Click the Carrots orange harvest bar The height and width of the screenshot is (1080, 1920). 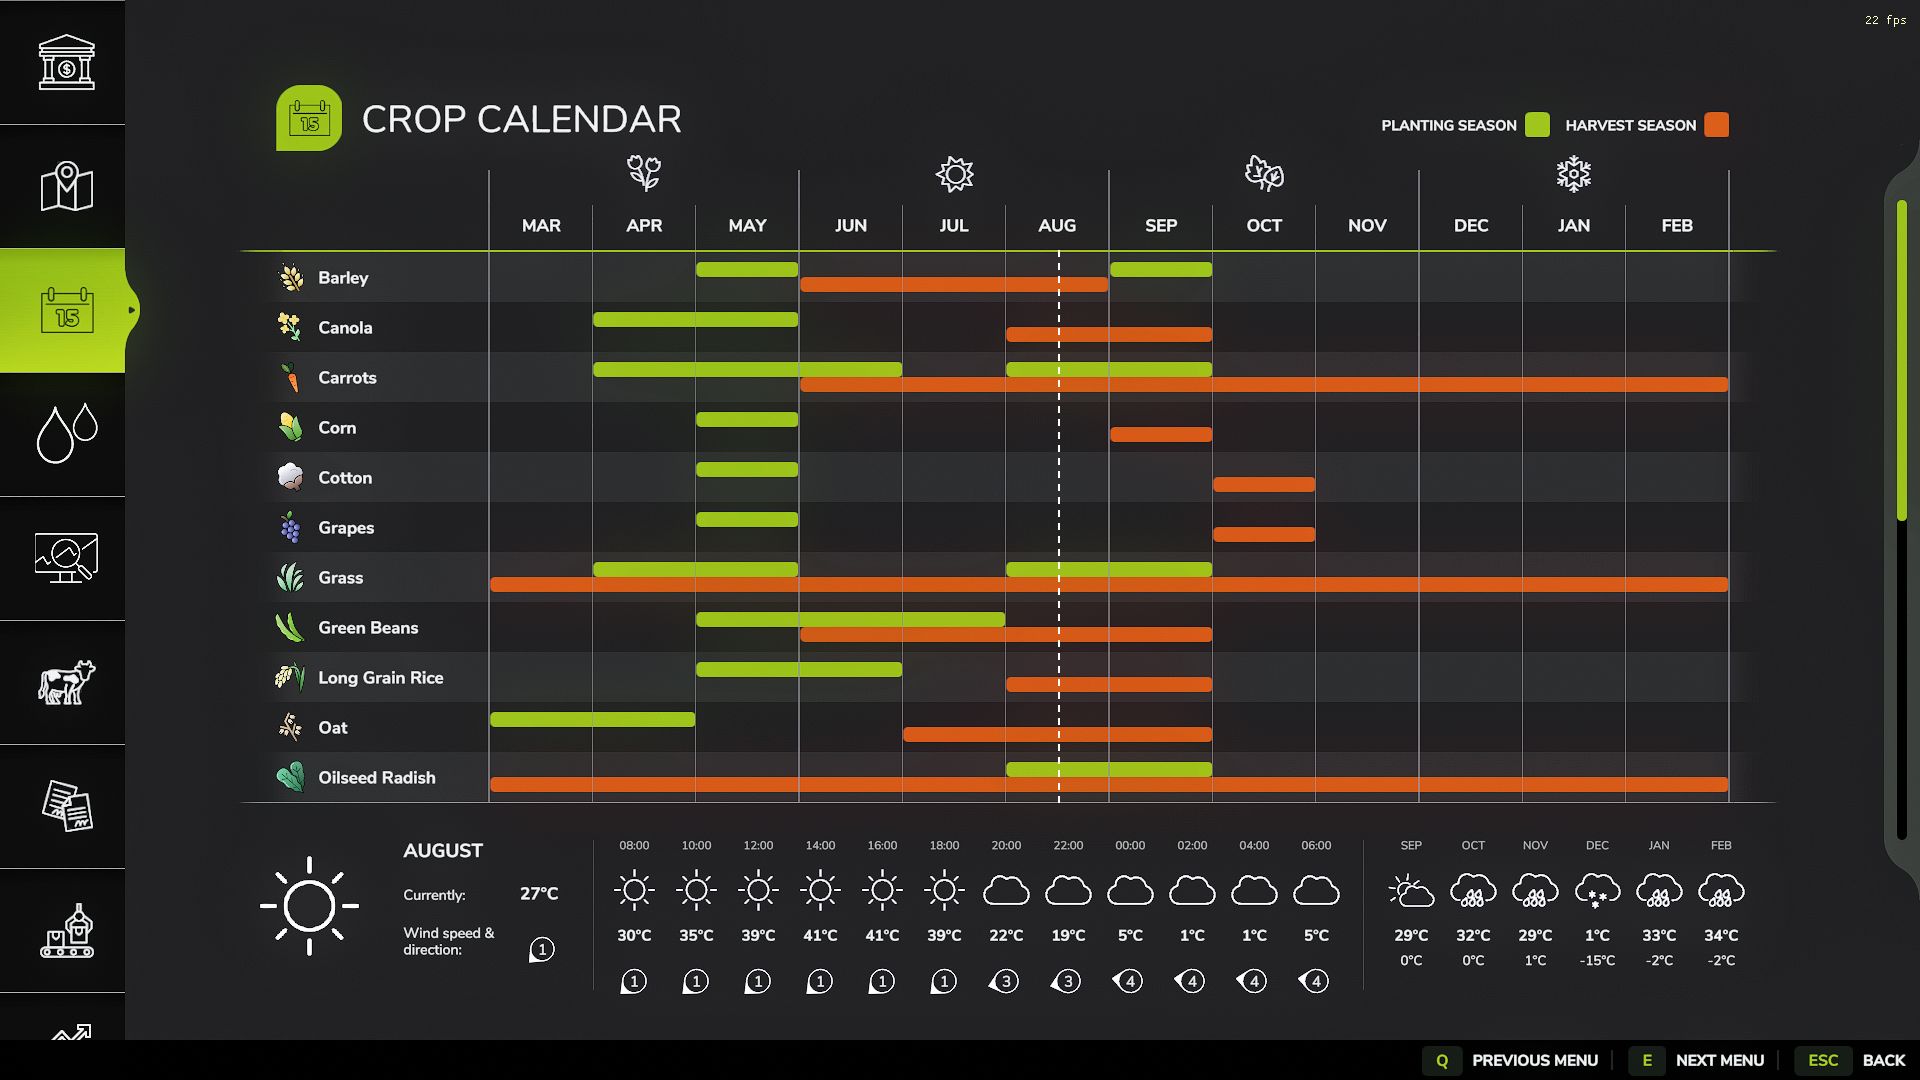tap(1400, 385)
